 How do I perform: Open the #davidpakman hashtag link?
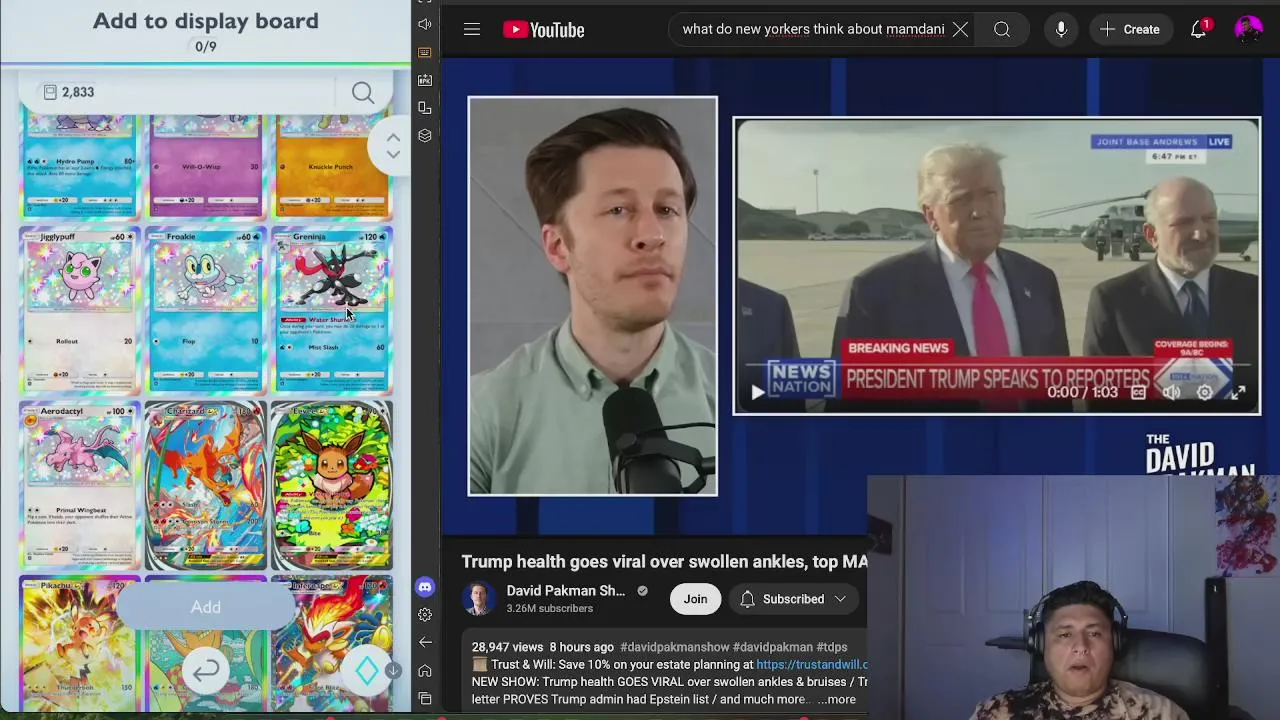point(773,647)
